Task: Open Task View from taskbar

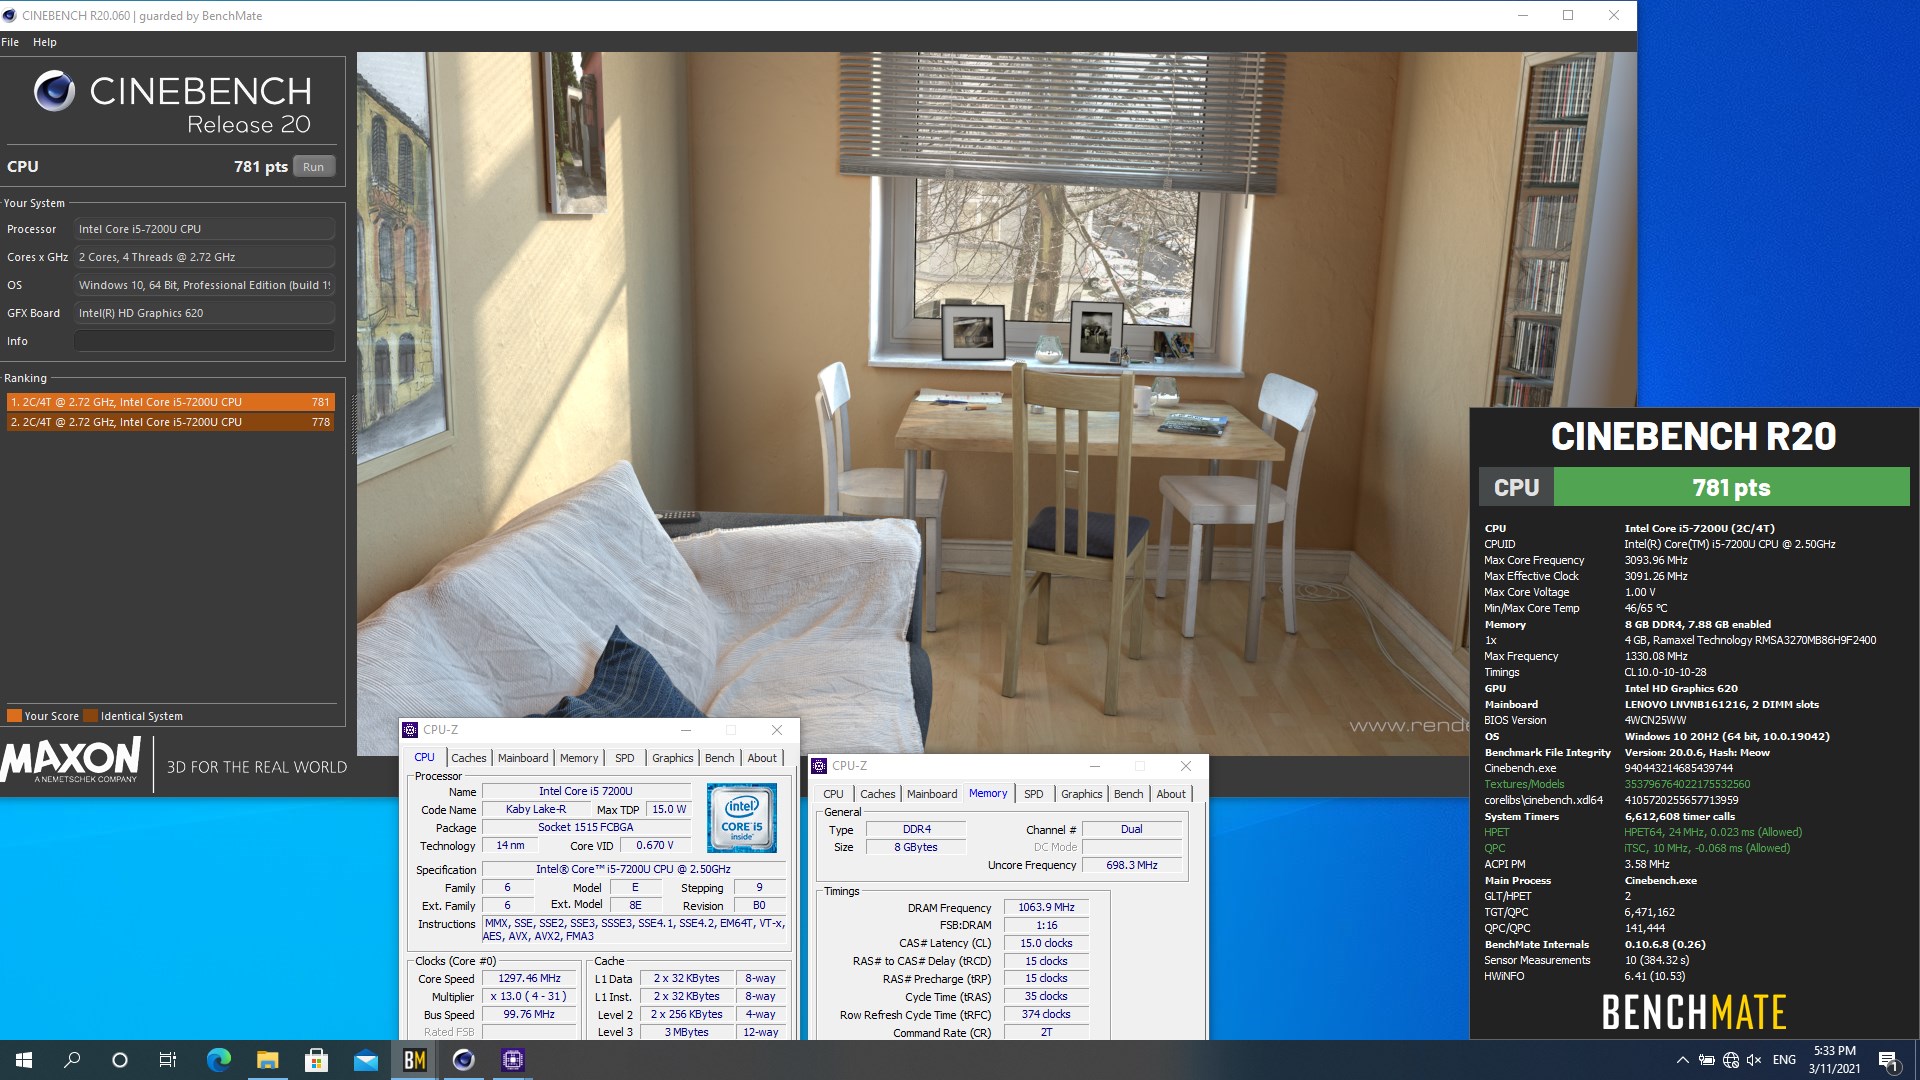Action: pyautogui.click(x=168, y=1060)
